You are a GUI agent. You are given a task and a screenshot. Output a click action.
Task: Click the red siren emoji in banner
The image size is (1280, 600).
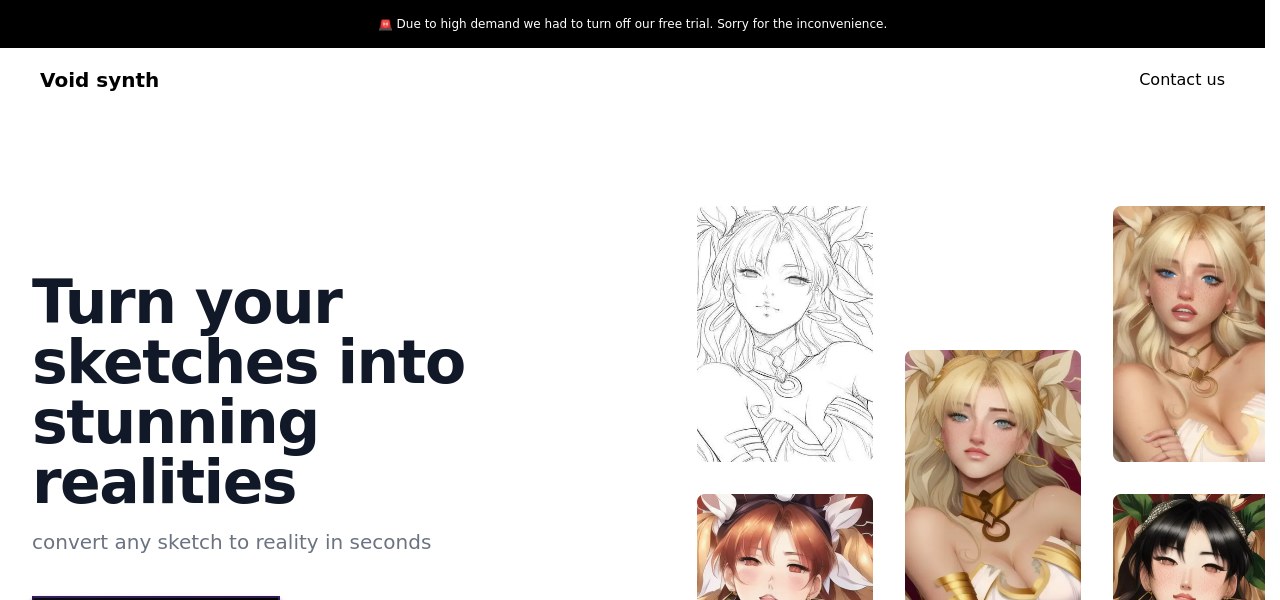click(385, 24)
